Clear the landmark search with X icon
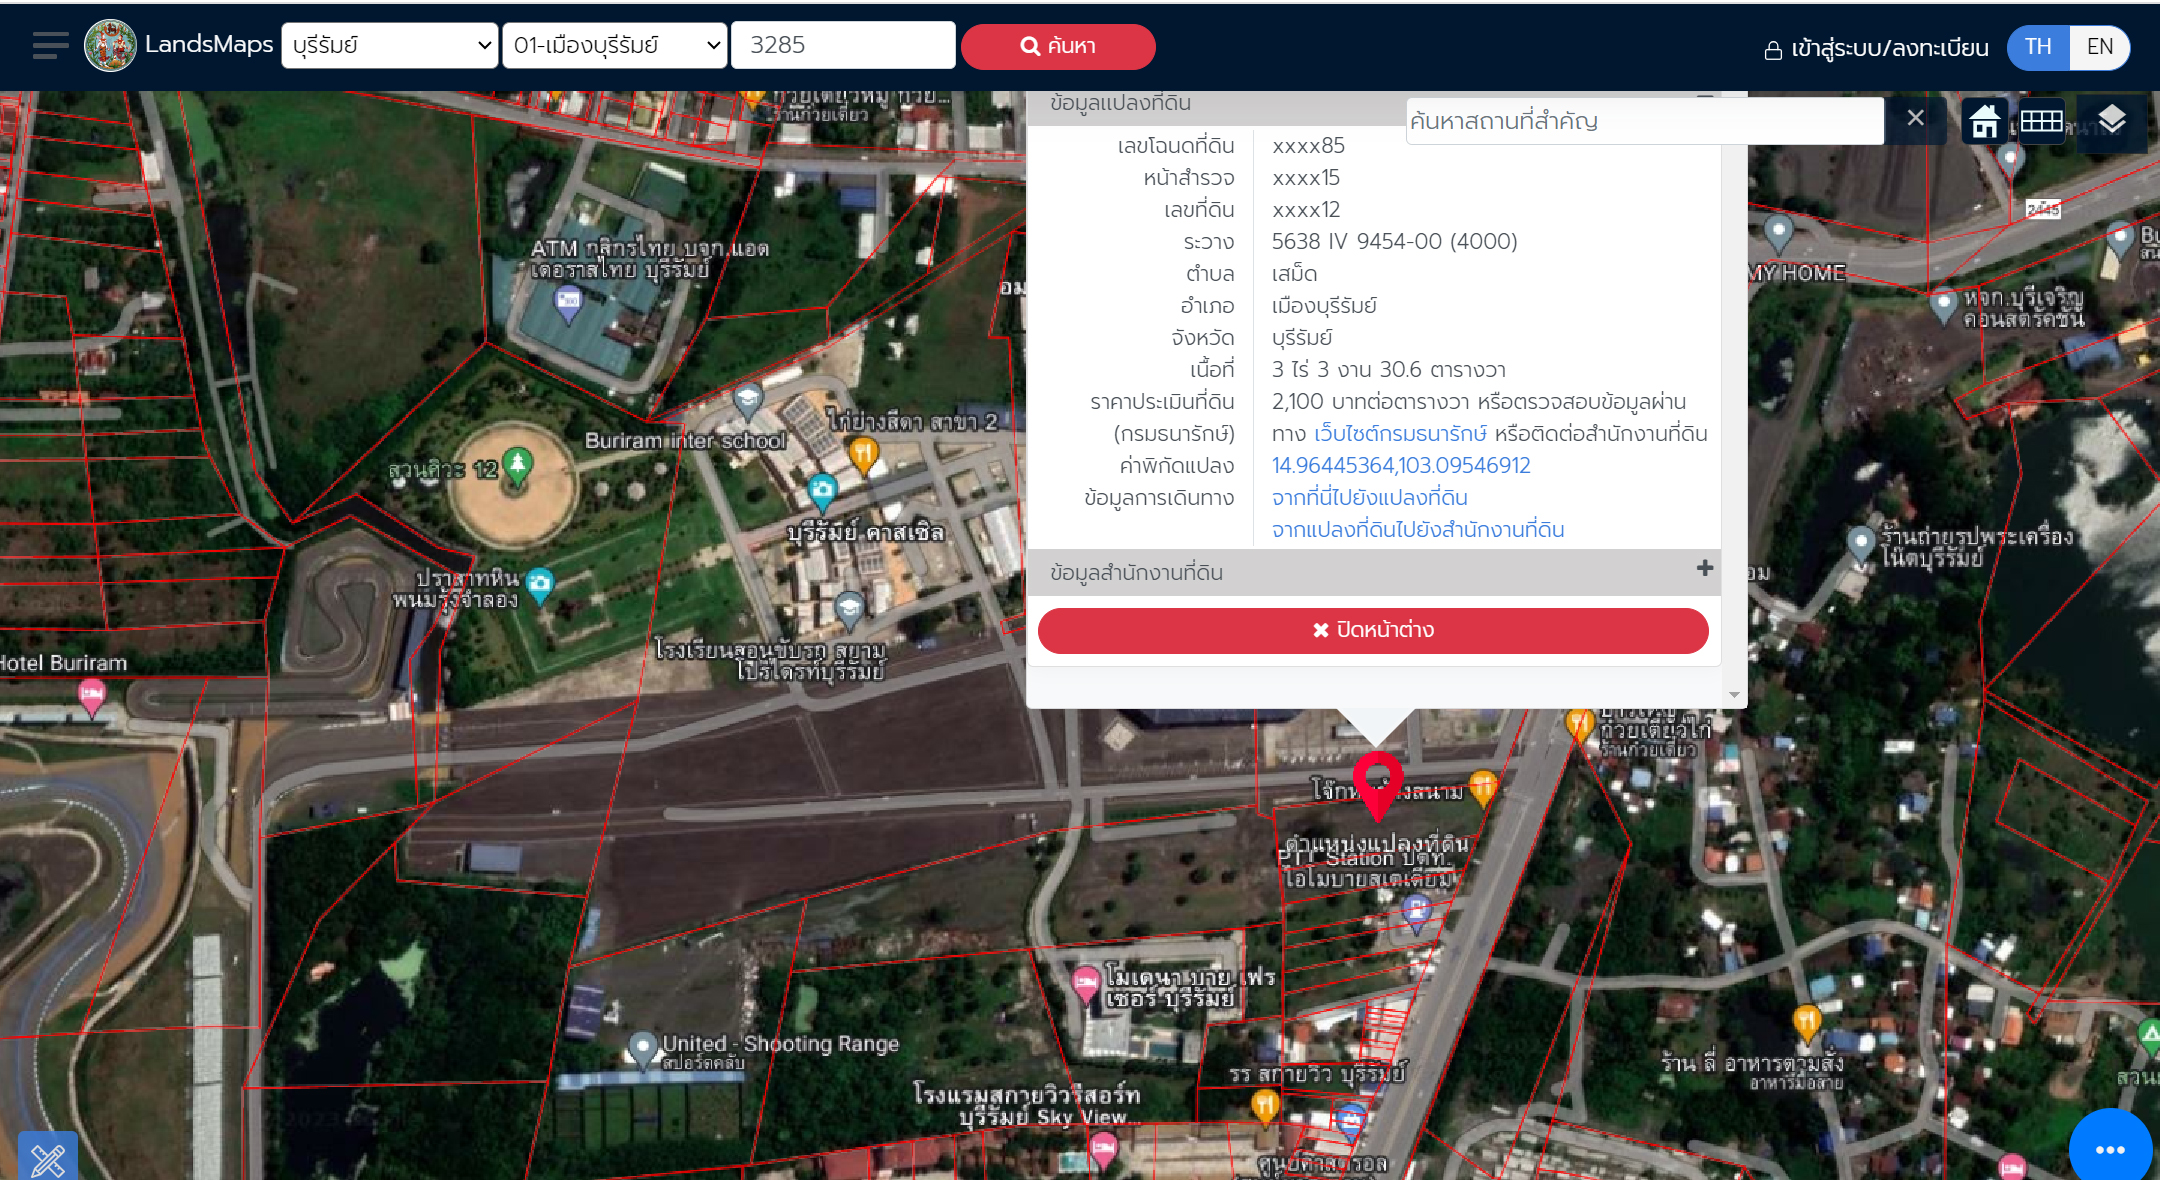 (x=1915, y=118)
